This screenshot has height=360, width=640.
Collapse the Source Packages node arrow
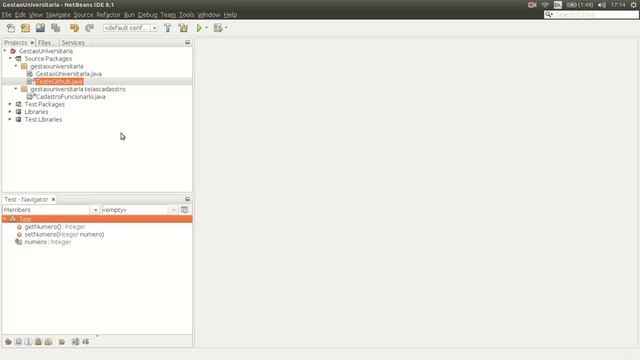[10, 58]
